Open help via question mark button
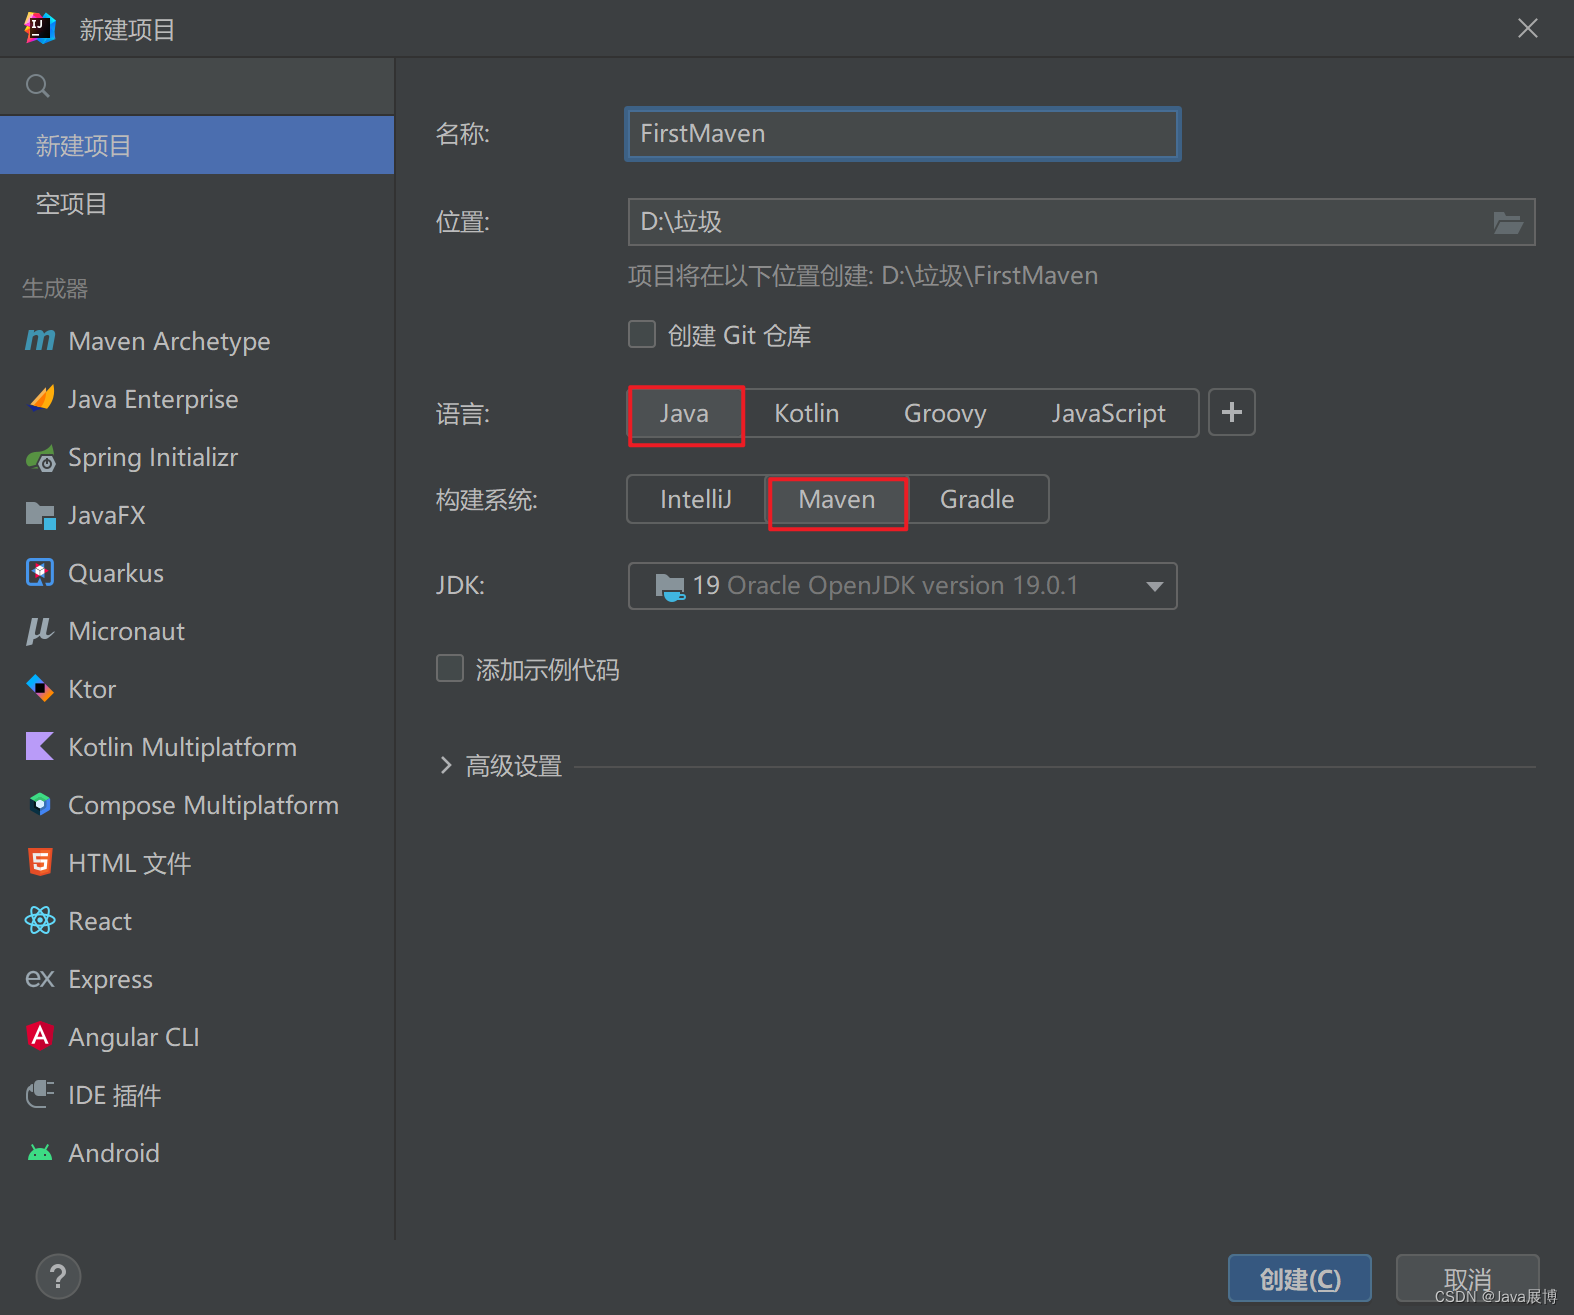 tap(58, 1276)
